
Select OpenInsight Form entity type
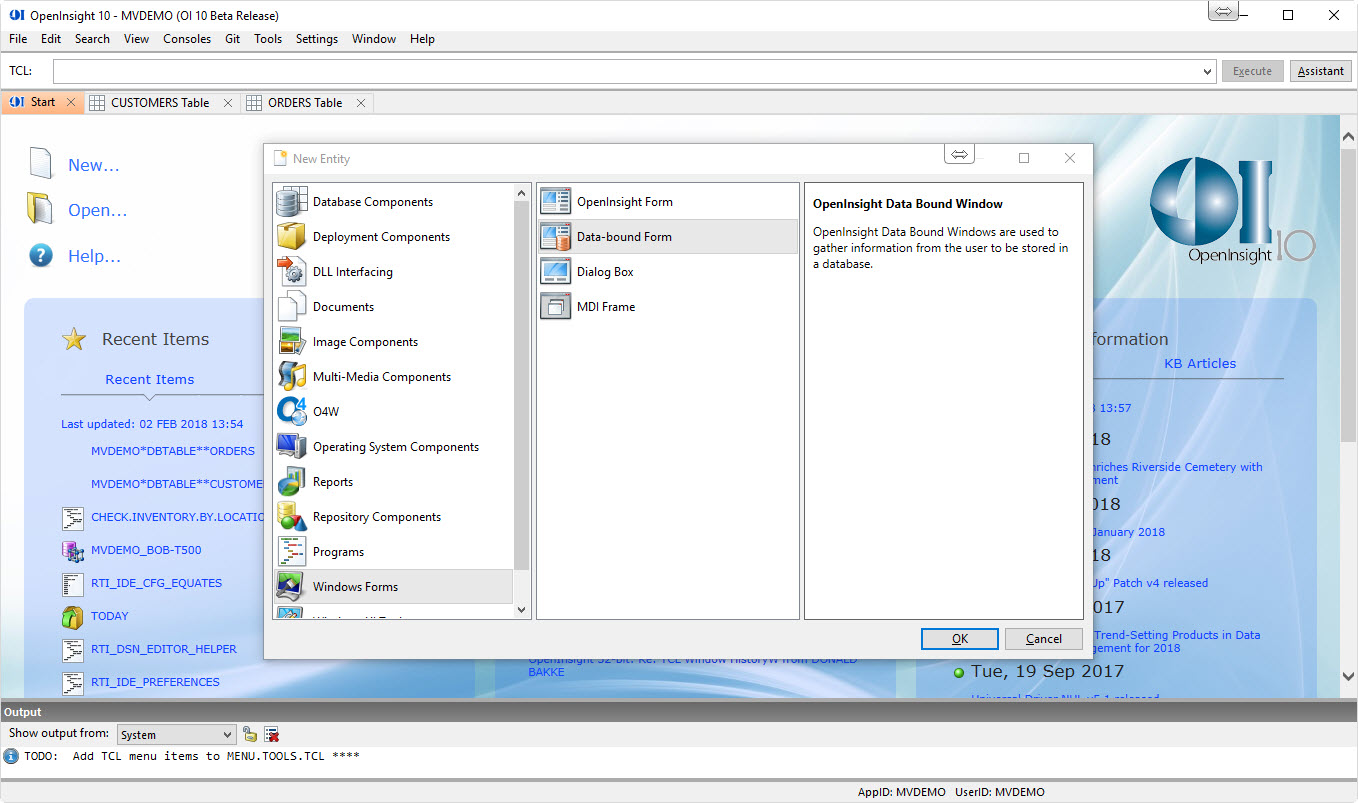click(x=667, y=202)
